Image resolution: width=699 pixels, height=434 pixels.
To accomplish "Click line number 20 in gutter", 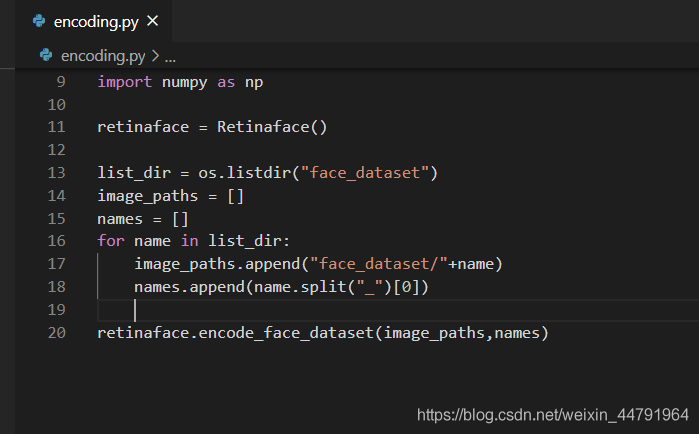I will pyautogui.click(x=57, y=333).
